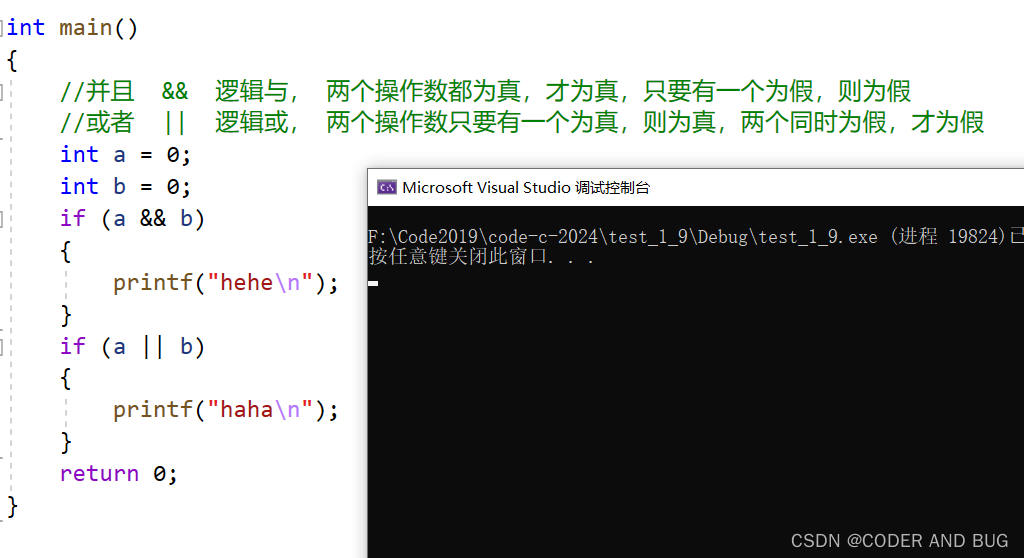Click the title 'Microsoft Visual Studio 调试控制台'
1024x558 pixels.
[526, 188]
